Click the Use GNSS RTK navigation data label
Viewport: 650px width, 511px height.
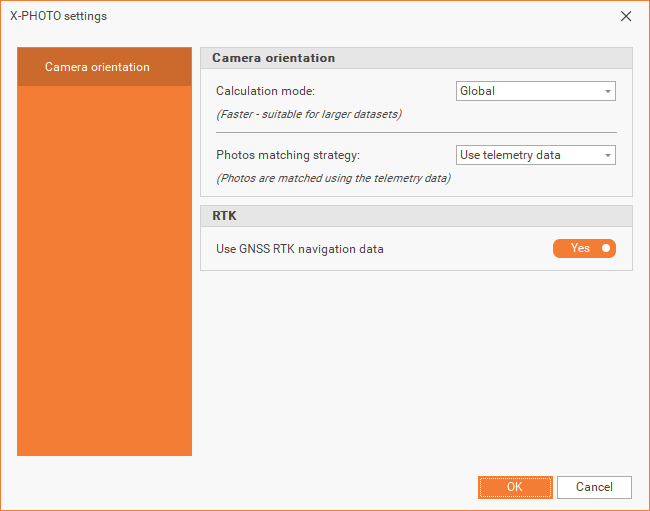click(x=299, y=249)
